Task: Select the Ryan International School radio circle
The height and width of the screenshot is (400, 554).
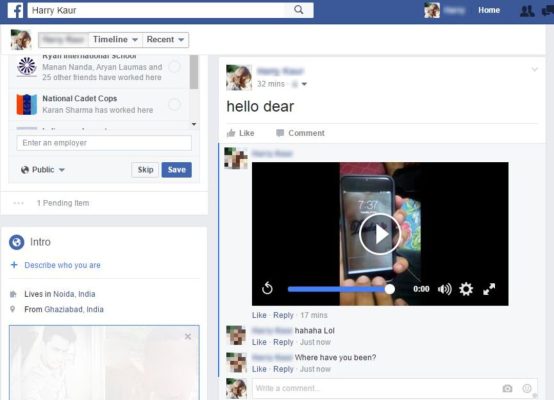Action: tap(175, 66)
